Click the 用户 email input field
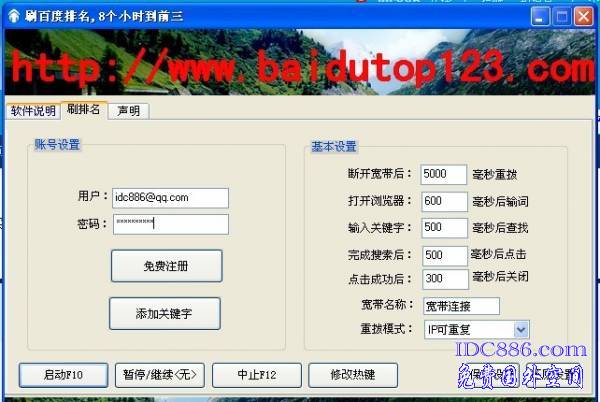Image resolution: width=600 pixels, height=402 pixels. coord(170,198)
